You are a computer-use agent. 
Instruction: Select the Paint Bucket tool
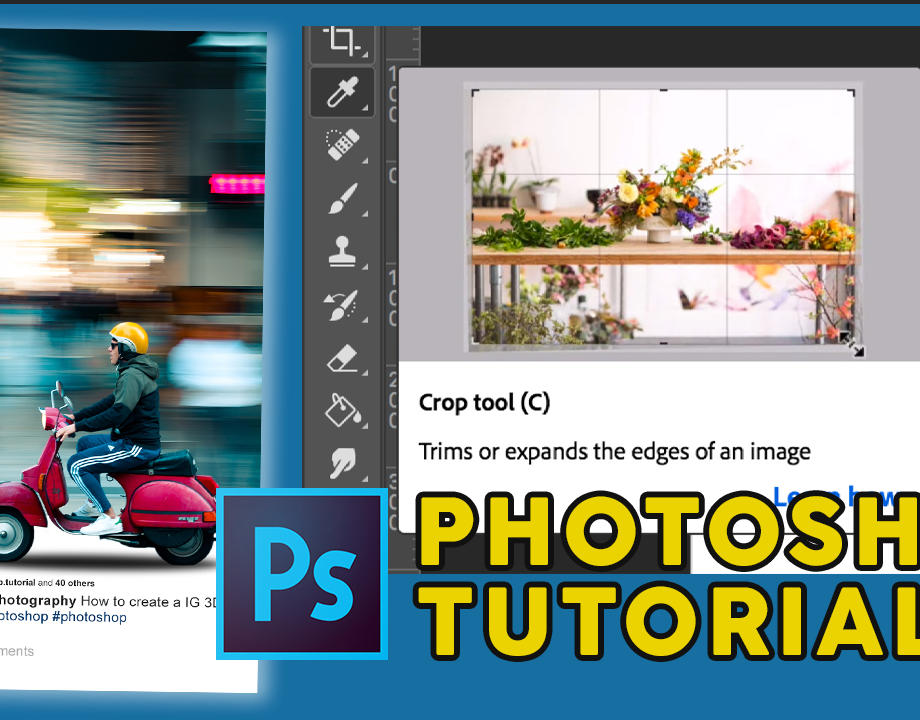pos(342,410)
